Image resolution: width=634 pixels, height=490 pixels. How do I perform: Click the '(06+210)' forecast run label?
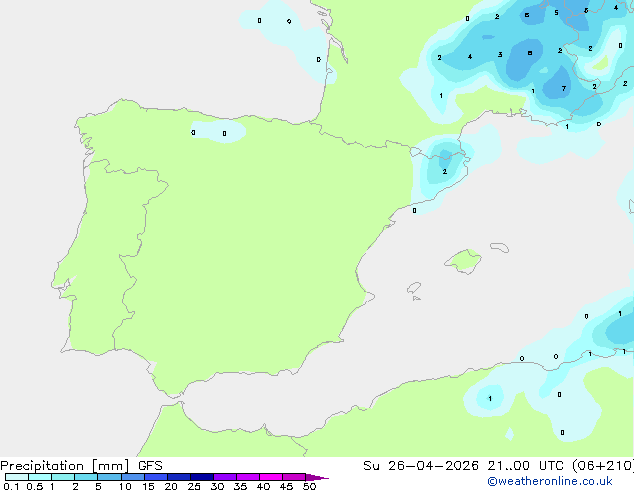(603, 466)
